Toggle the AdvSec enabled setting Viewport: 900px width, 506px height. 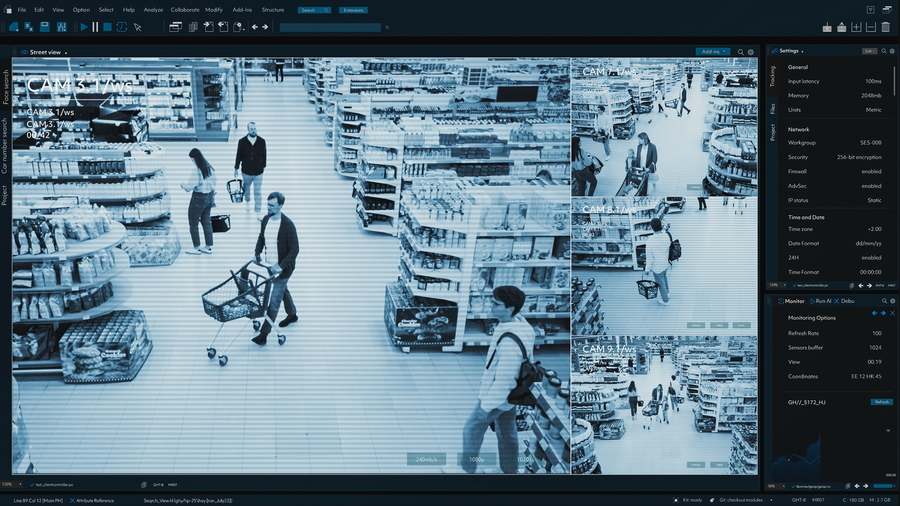tap(871, 185)
